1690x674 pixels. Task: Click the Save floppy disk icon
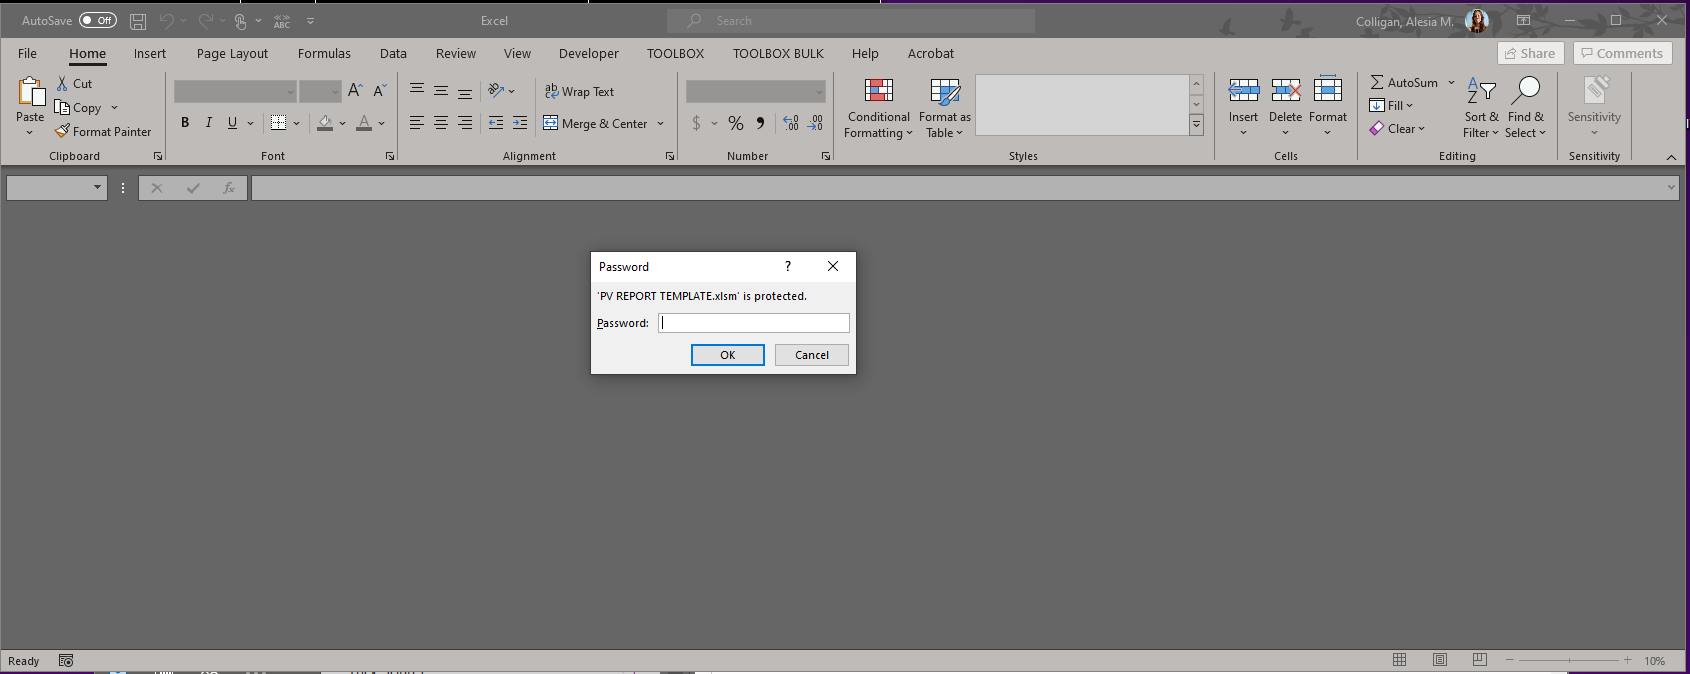point(138,21)
